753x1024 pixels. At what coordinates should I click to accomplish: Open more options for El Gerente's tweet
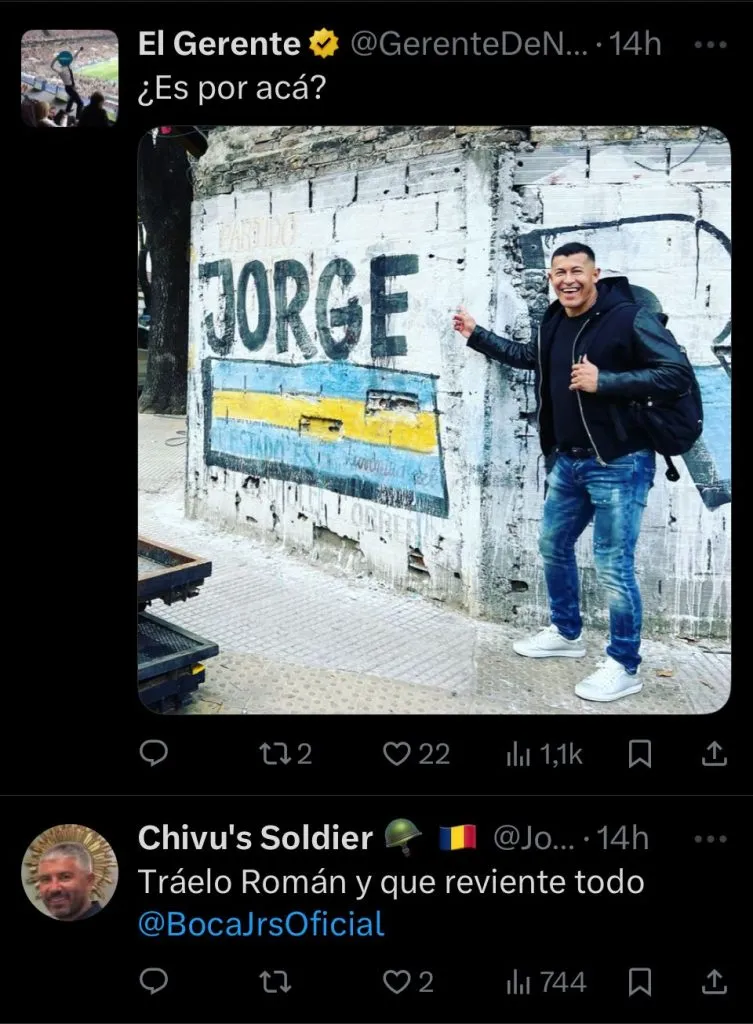[x=710, y=45]
